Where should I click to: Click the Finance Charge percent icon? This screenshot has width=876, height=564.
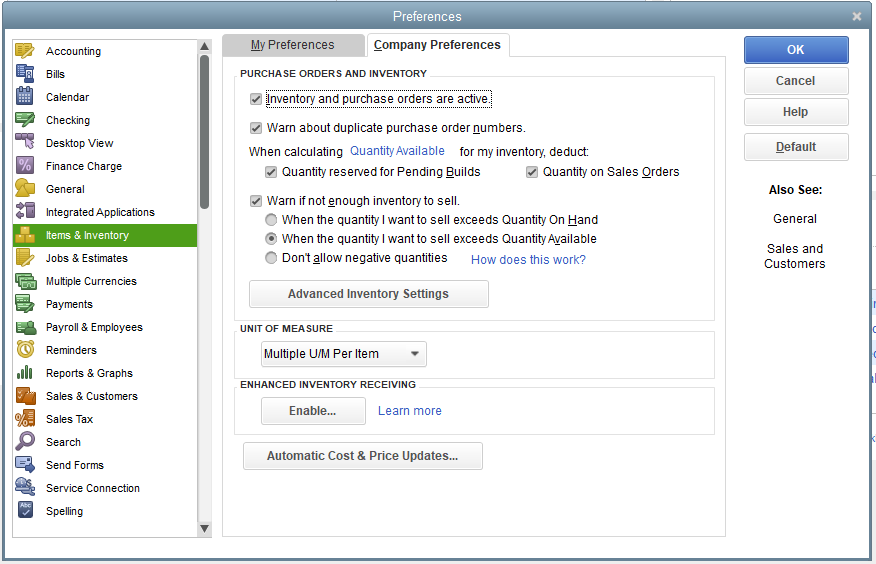25,166
